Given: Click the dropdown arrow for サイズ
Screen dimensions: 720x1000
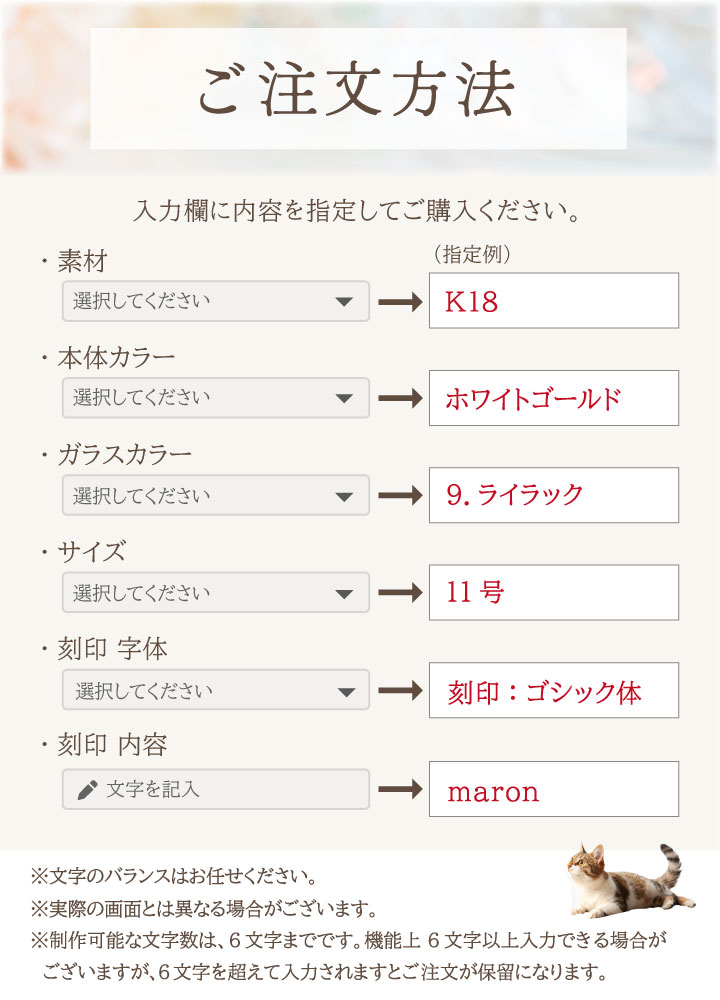Looking at the screenshot, I should (345, 593).
